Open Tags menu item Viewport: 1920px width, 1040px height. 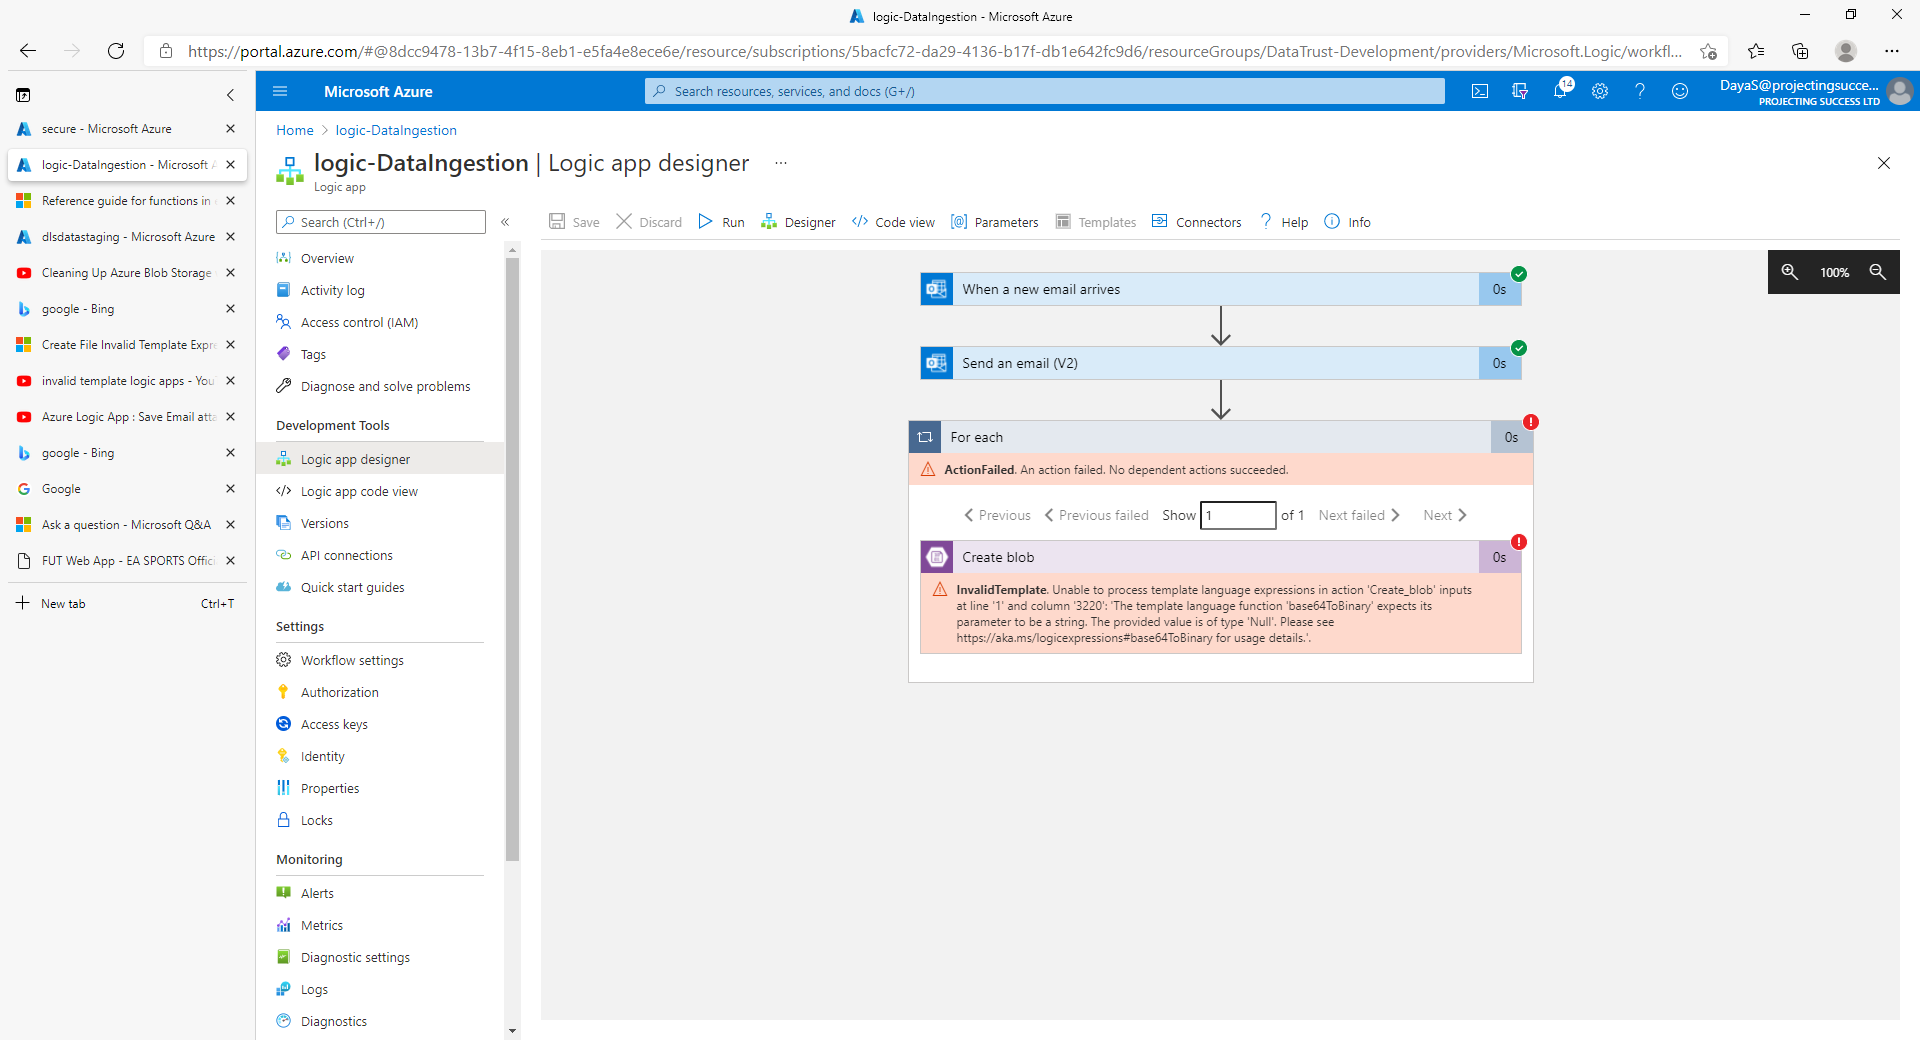point(380,354)
